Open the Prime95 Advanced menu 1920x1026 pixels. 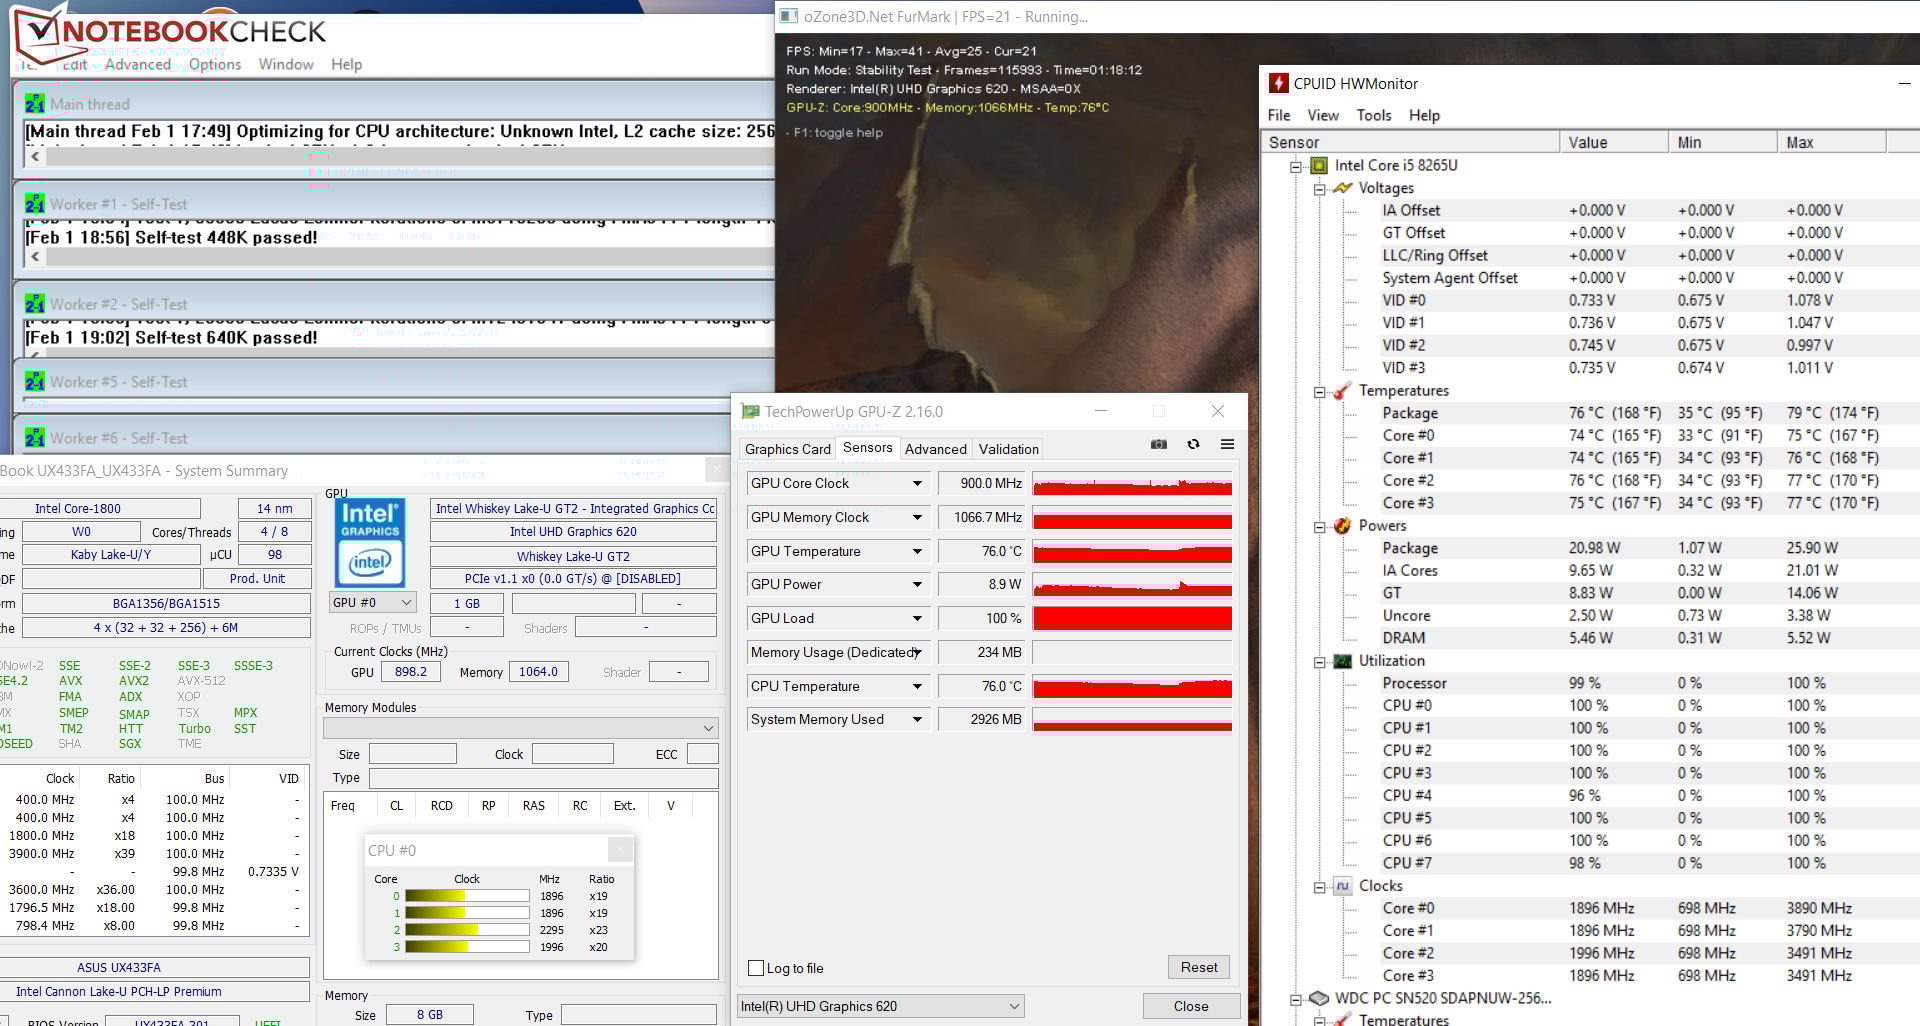click(138, 64)
